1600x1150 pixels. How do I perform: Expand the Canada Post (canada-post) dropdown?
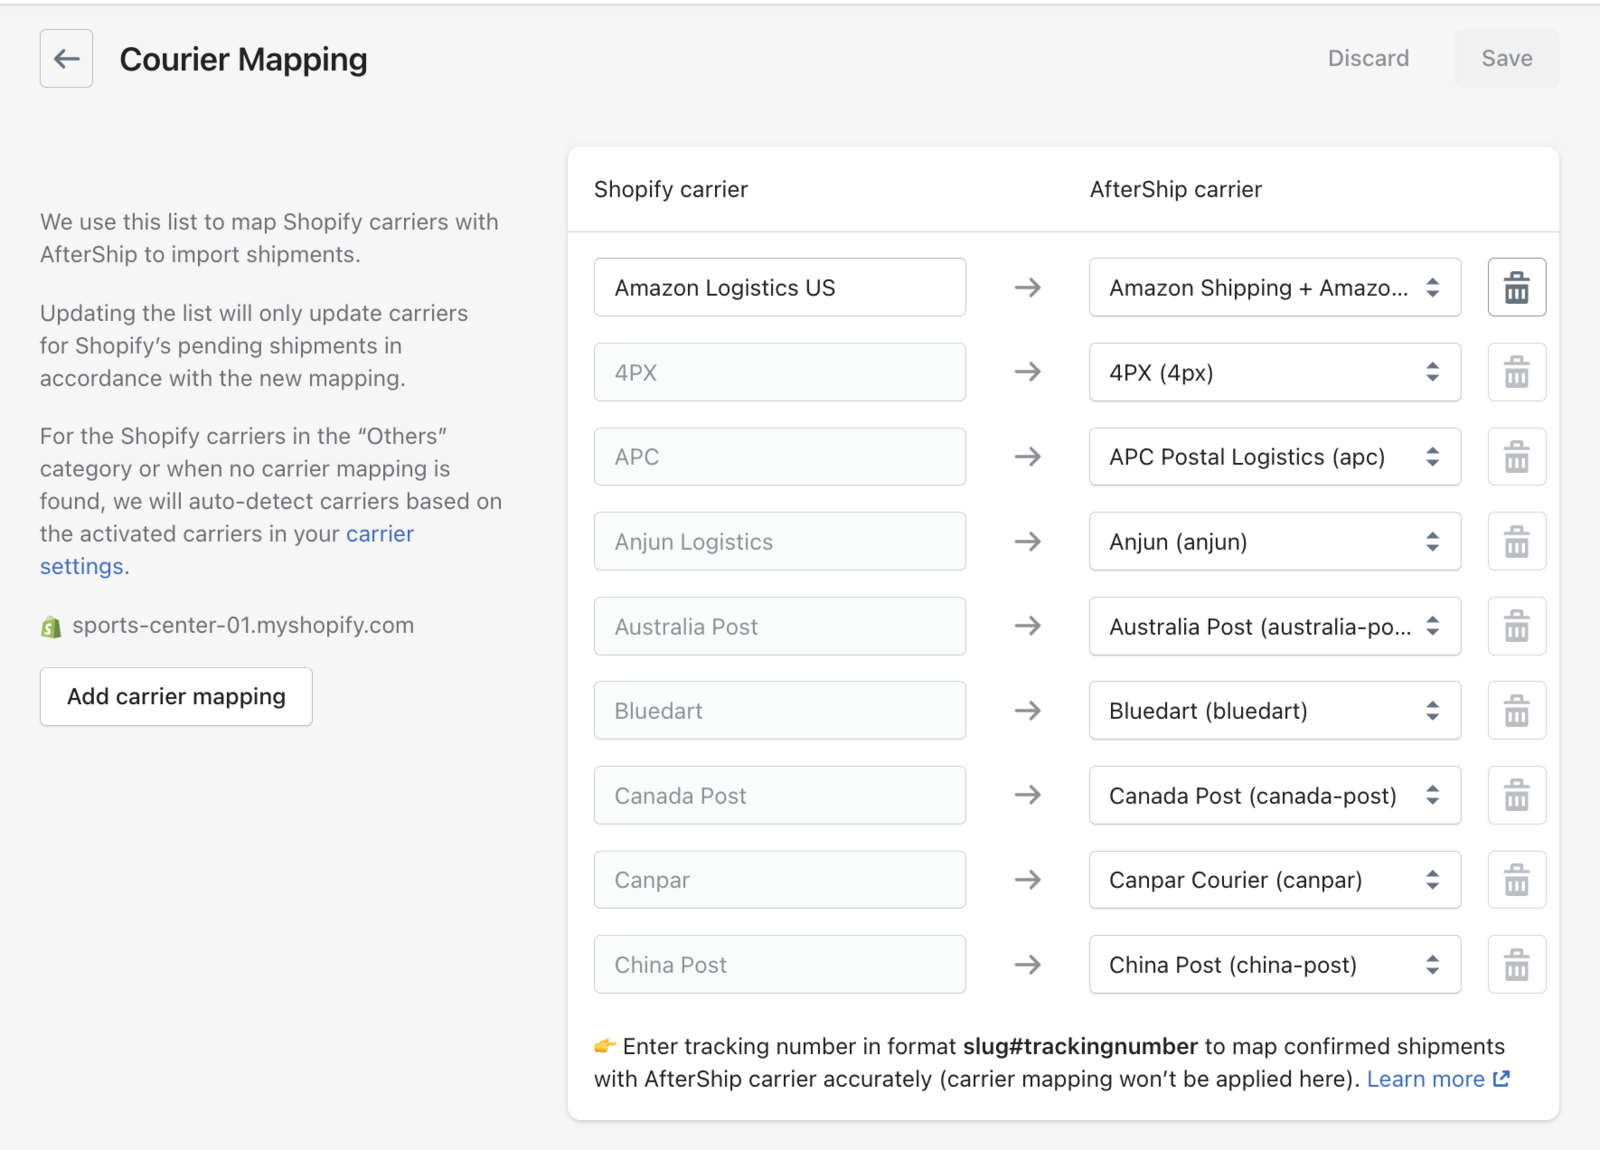coord(1274,796)
